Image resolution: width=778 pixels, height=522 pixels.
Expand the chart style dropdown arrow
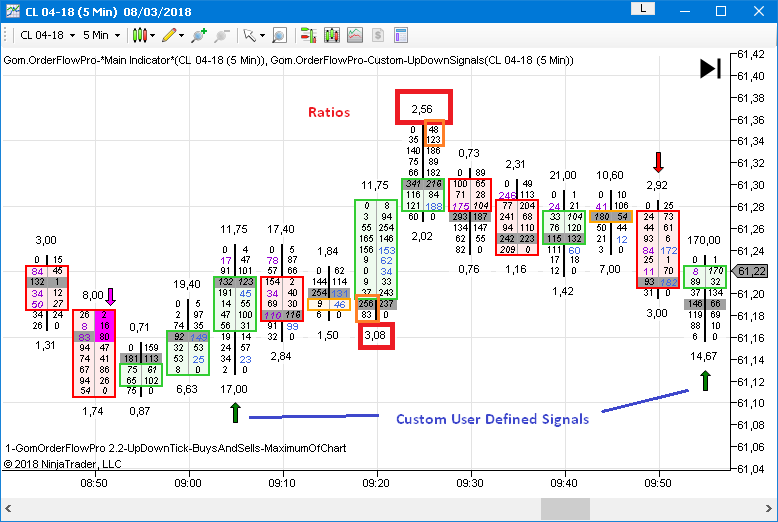[x=152, y=36]
